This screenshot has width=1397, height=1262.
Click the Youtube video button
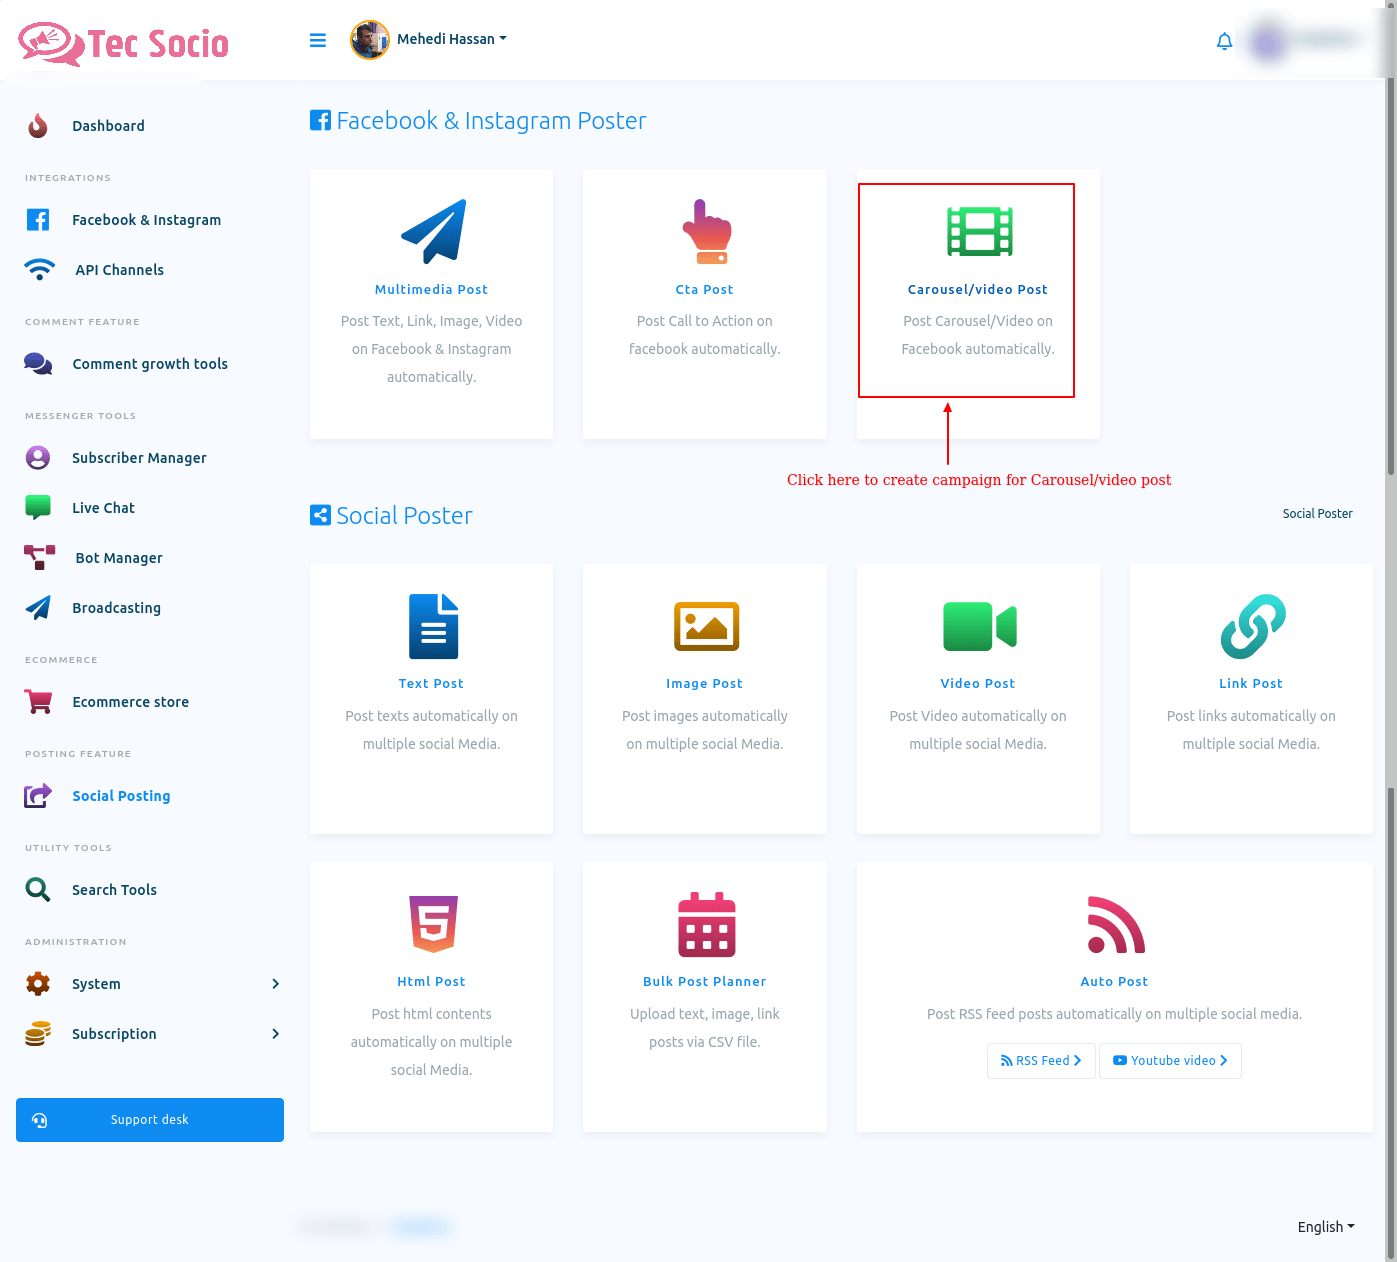pos(1170,1061)
